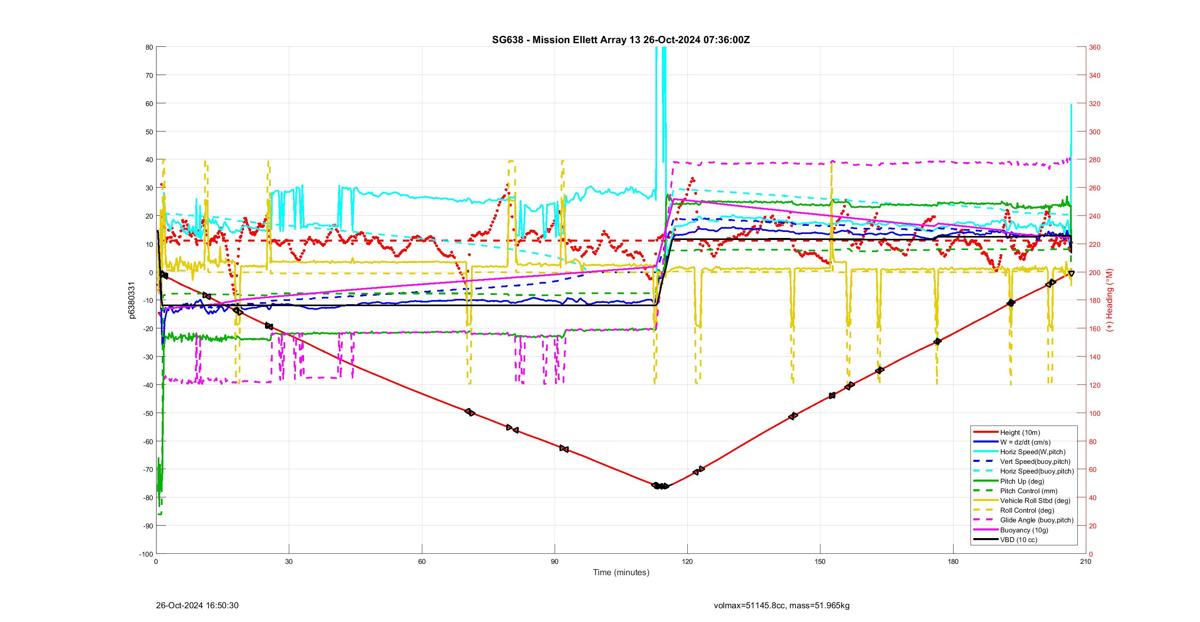
Task: Click the Buoyancy (10g) legend entry
Action: pos(1022,530)
